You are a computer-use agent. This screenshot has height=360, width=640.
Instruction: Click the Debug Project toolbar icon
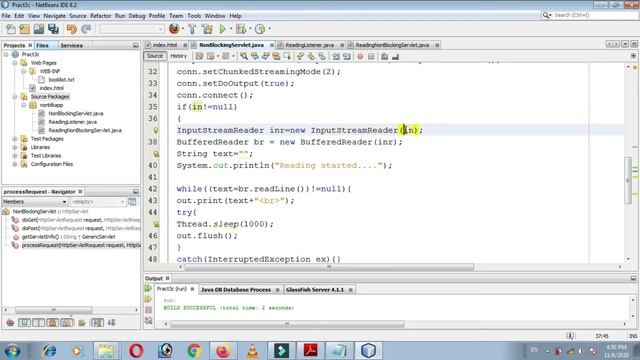tap(241, 29)
